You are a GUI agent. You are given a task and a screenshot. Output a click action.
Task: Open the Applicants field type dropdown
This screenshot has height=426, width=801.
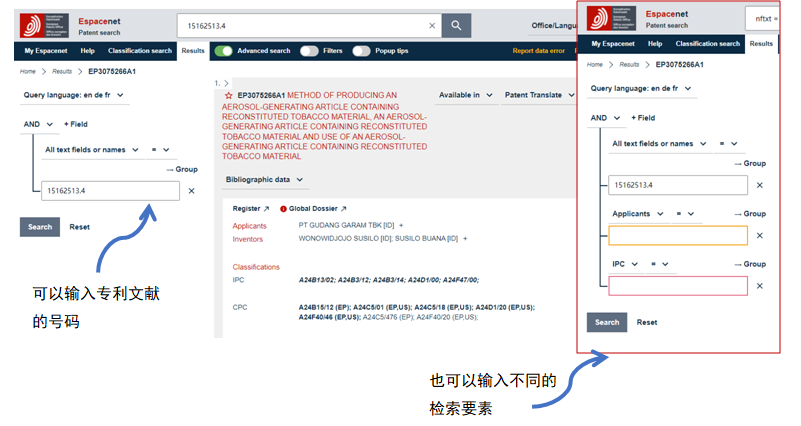638,214
